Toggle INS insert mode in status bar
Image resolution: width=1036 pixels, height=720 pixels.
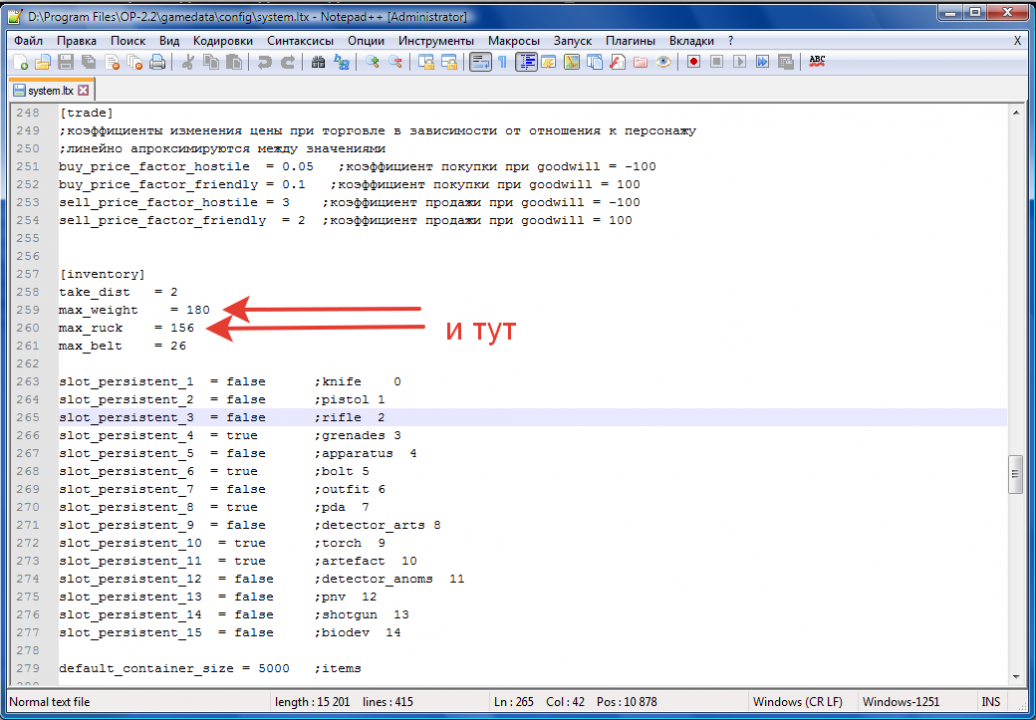991,702
